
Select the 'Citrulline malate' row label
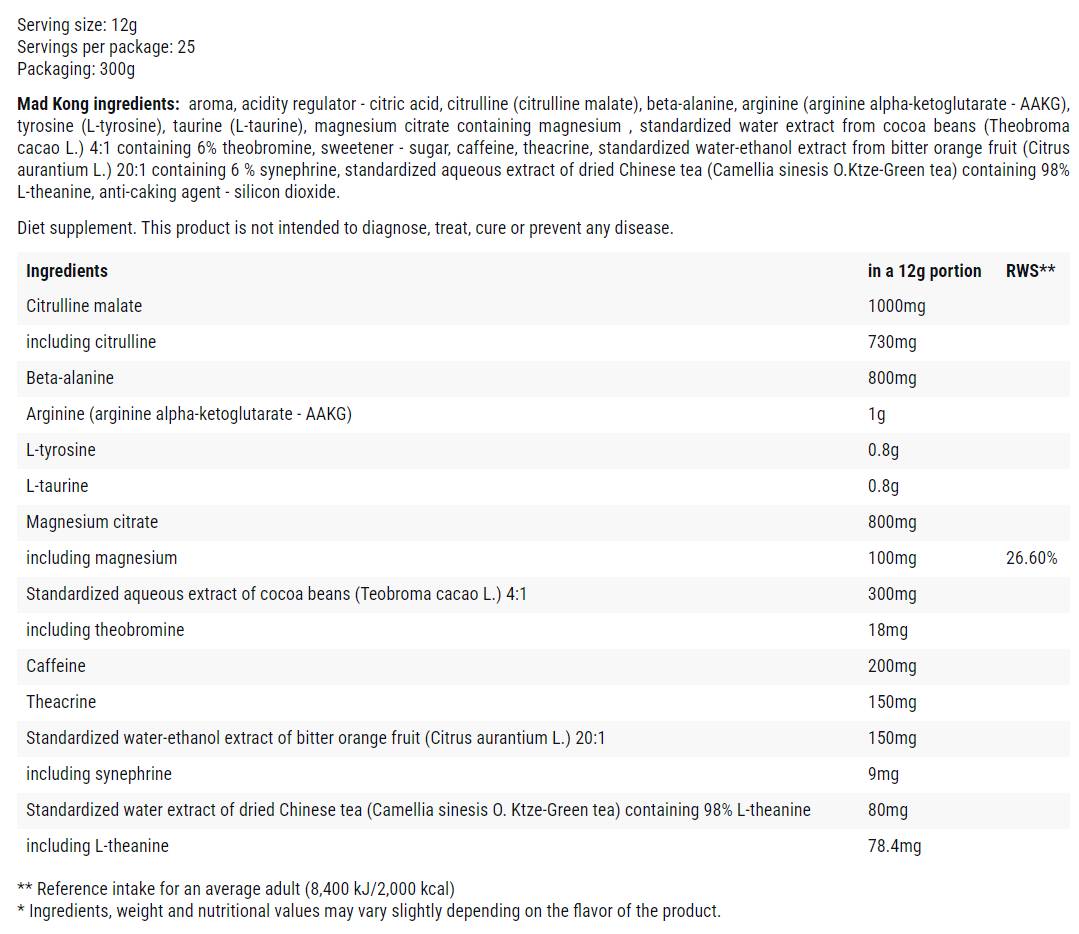click(x=84, y=306)
